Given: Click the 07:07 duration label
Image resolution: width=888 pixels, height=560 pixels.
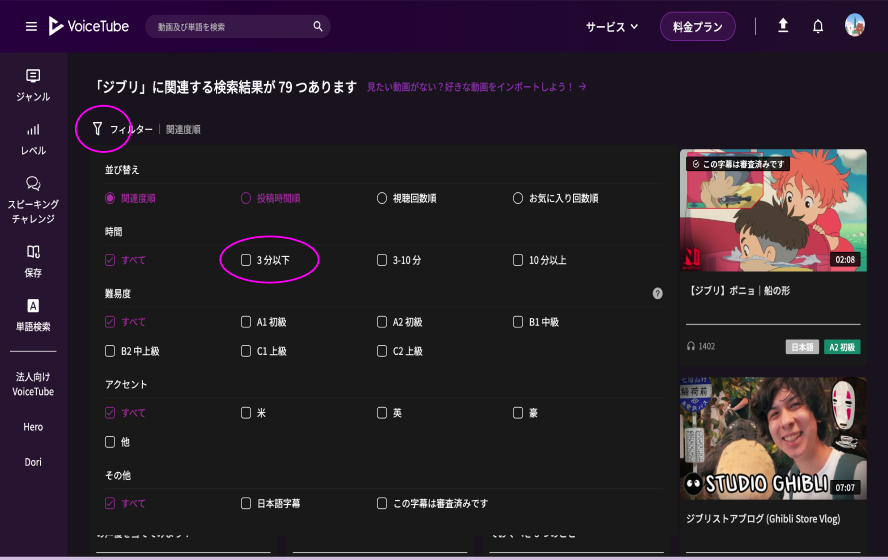Looking at the screenshot, I should (845, 488).
